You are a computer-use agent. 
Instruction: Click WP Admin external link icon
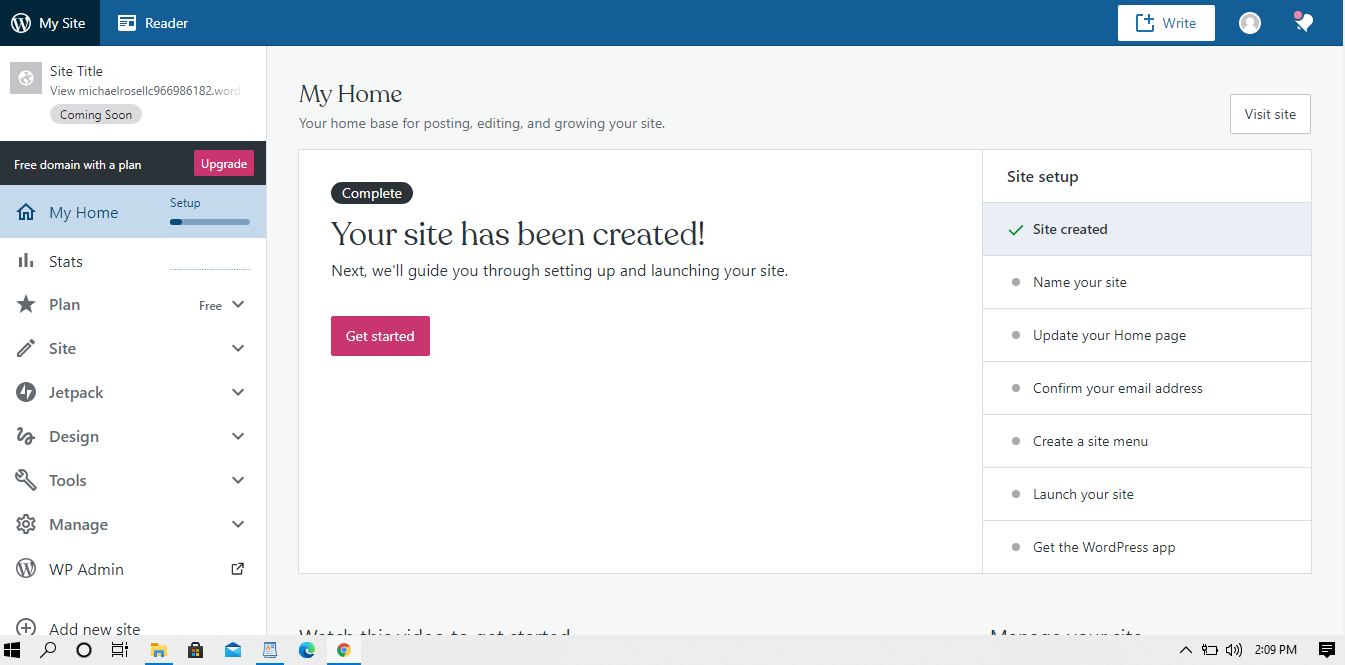coord(238,569)
